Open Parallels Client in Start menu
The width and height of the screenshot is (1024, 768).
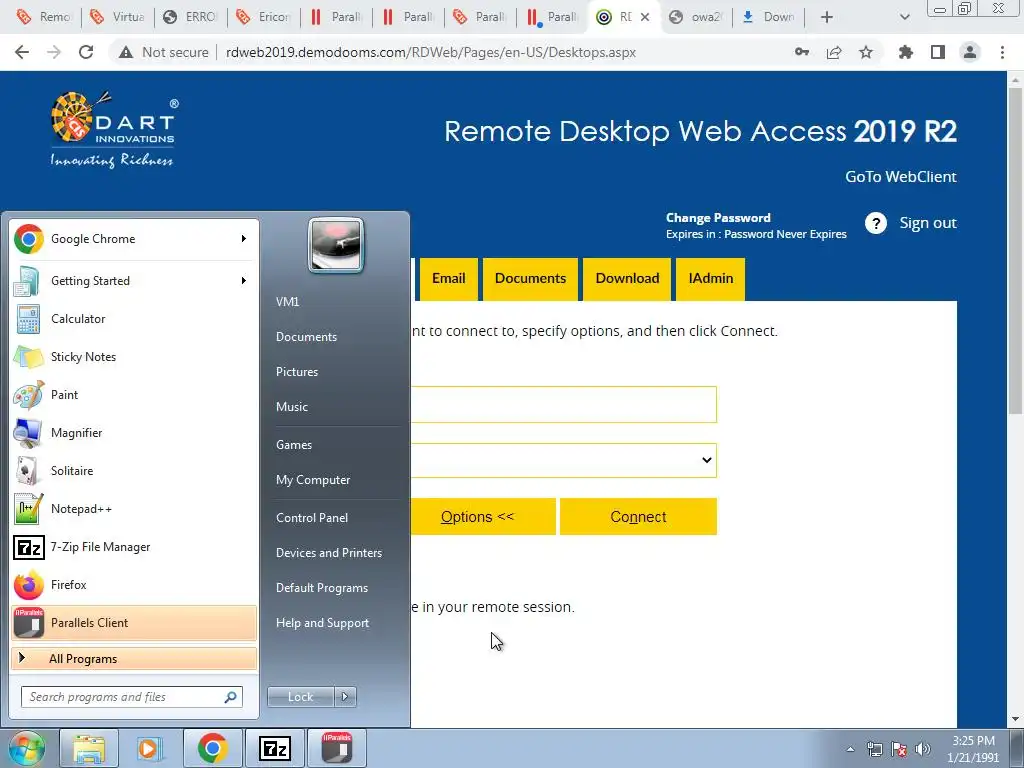(x=134, y=623)
